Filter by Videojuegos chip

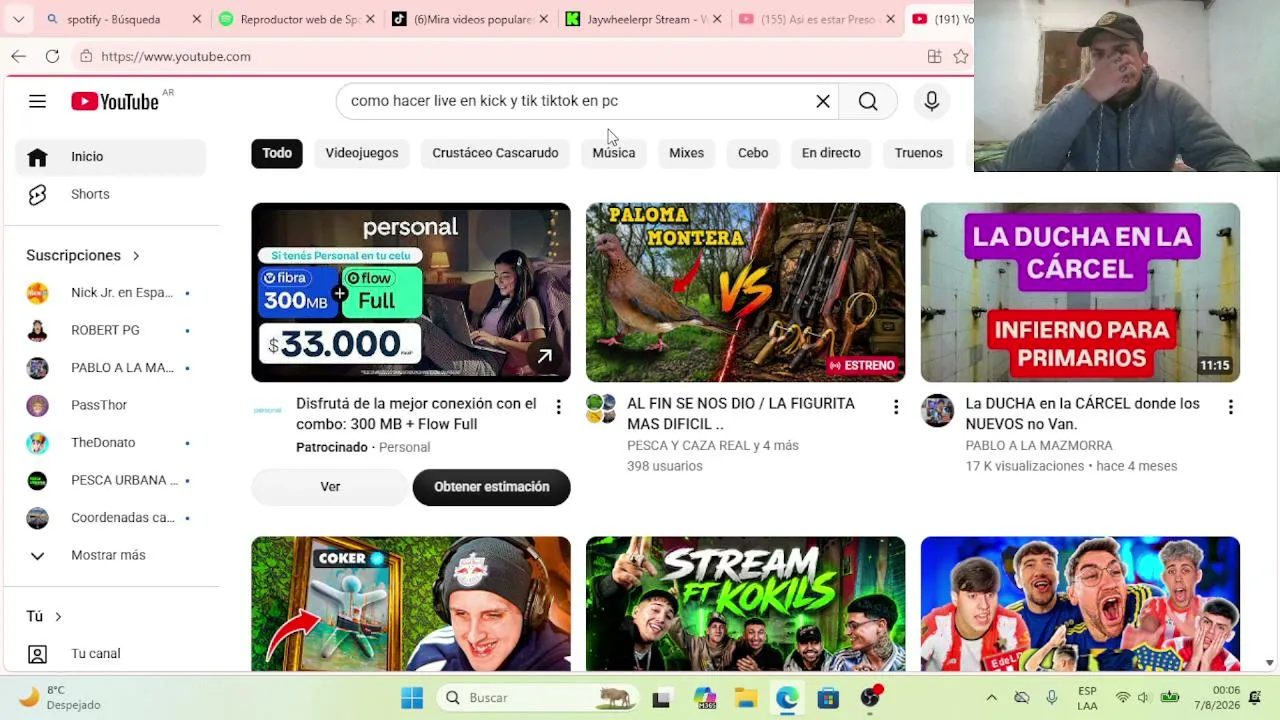click(362, 153)
